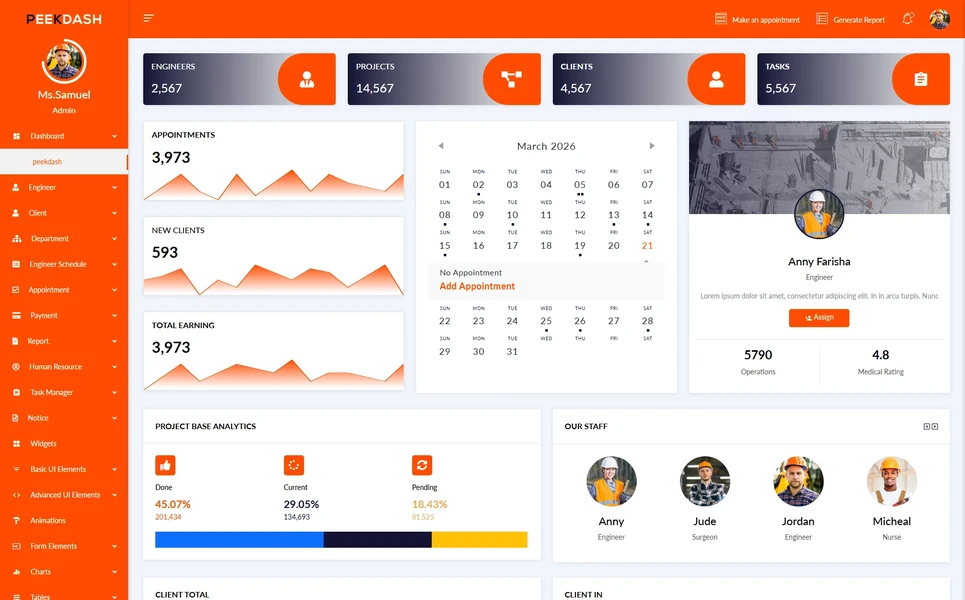Click Anny's photo in the Our Staff panel
Image resolution: width=965 pixels, height=600 pixels.
[x=611, y=481]
